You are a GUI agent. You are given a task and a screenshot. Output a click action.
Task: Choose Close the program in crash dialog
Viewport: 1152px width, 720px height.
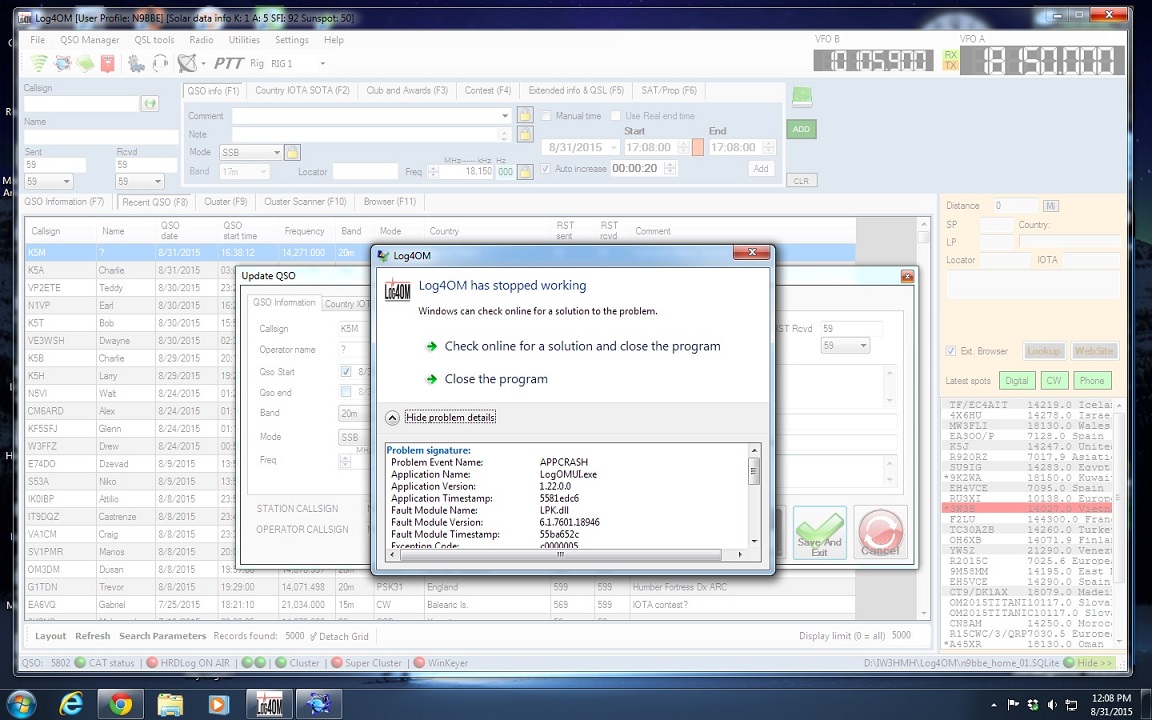click(496, 379)
